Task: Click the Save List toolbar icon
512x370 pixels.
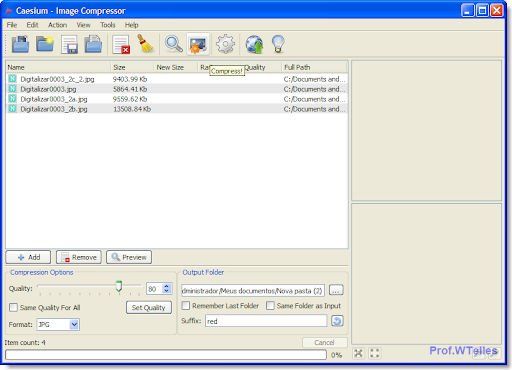Action: pyautogui.click(x=69, y=44)
